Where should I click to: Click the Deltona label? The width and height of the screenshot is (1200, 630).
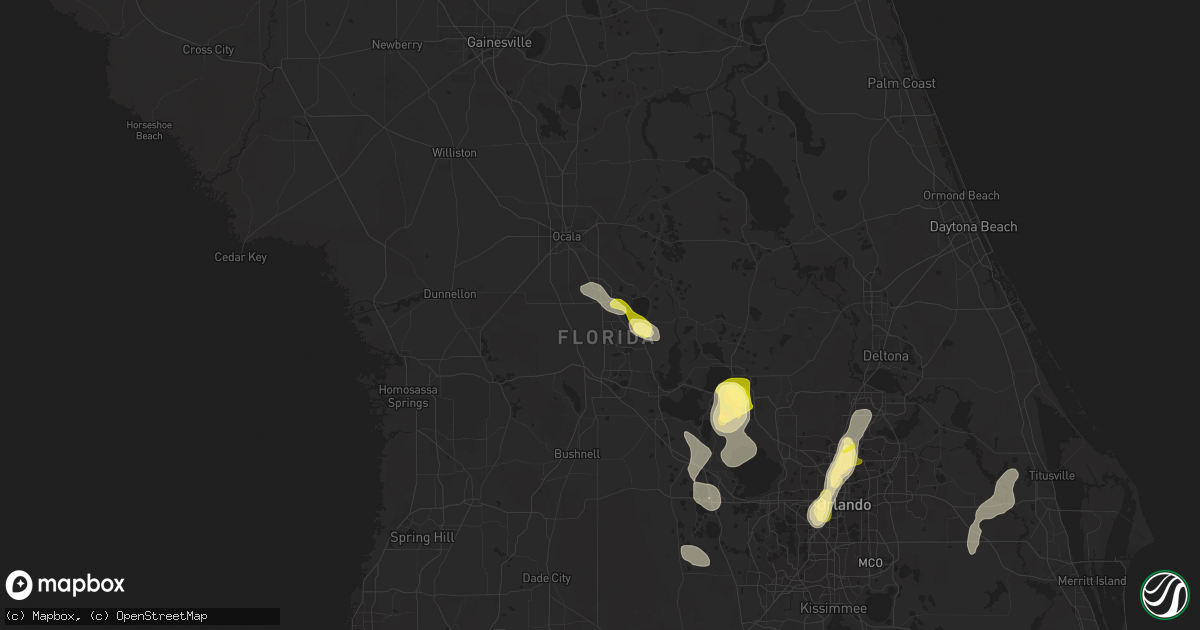pyautogui.click(x=886, y=356)
